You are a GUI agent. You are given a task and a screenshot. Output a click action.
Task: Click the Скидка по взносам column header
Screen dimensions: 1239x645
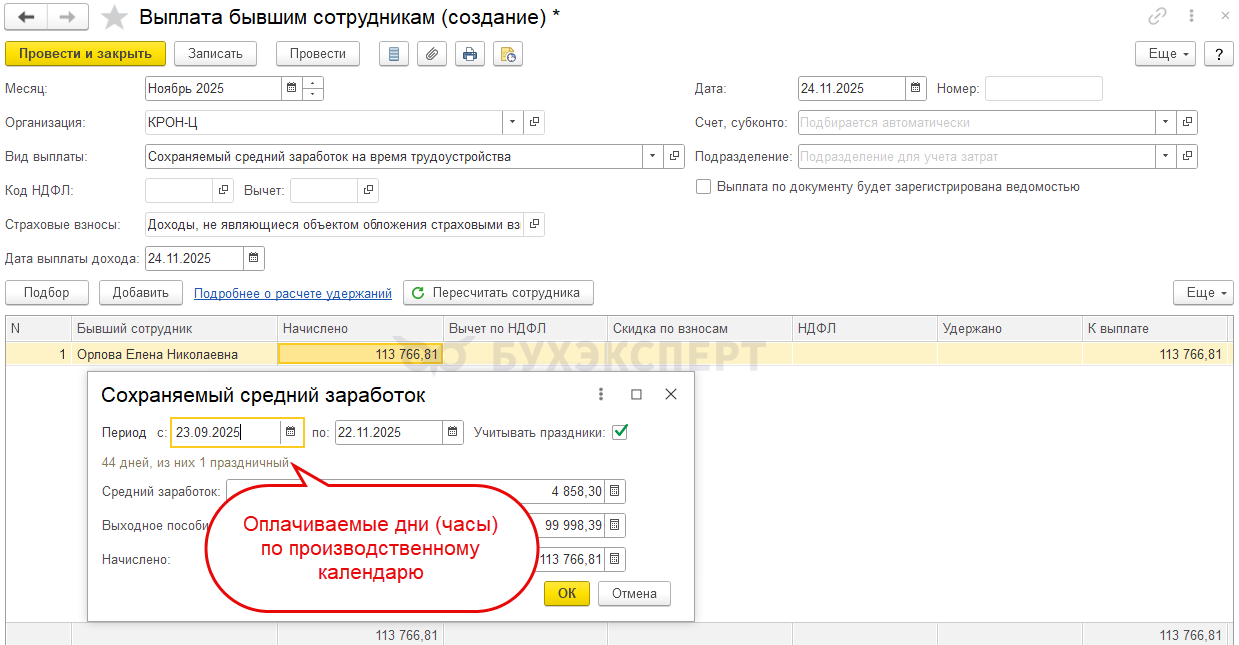coord(700,328)
